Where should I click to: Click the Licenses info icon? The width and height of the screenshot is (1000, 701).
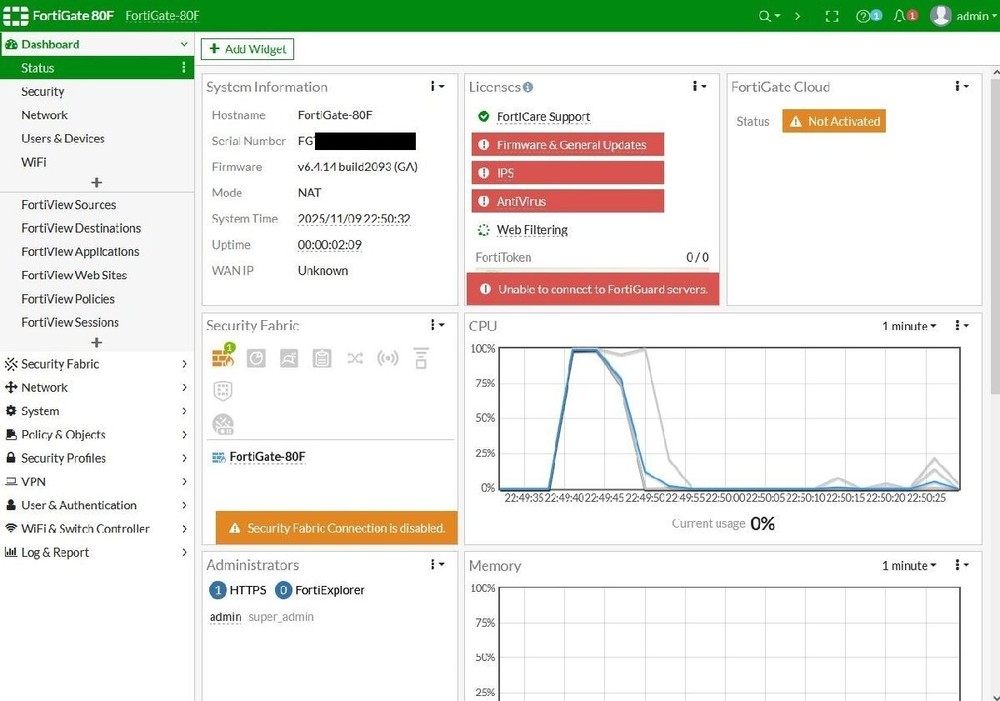pyautogui.click(x=528, y=87)
